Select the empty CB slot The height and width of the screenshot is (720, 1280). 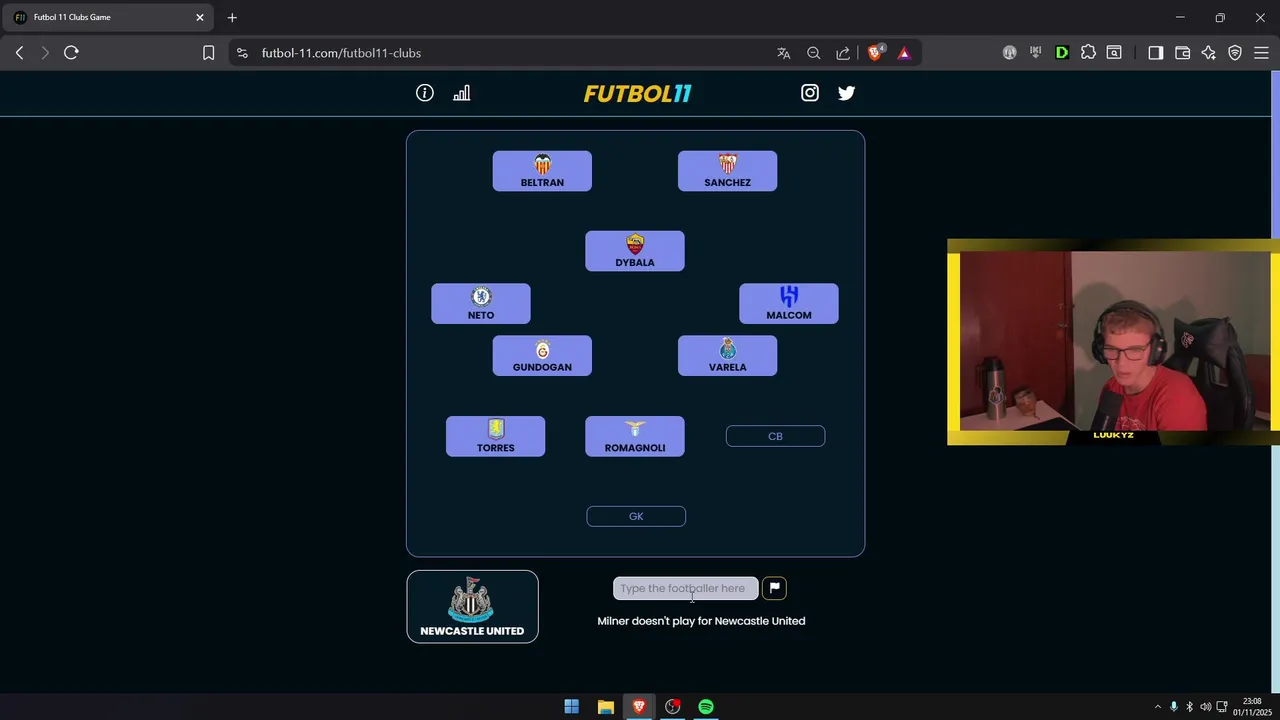click(775, 436)
